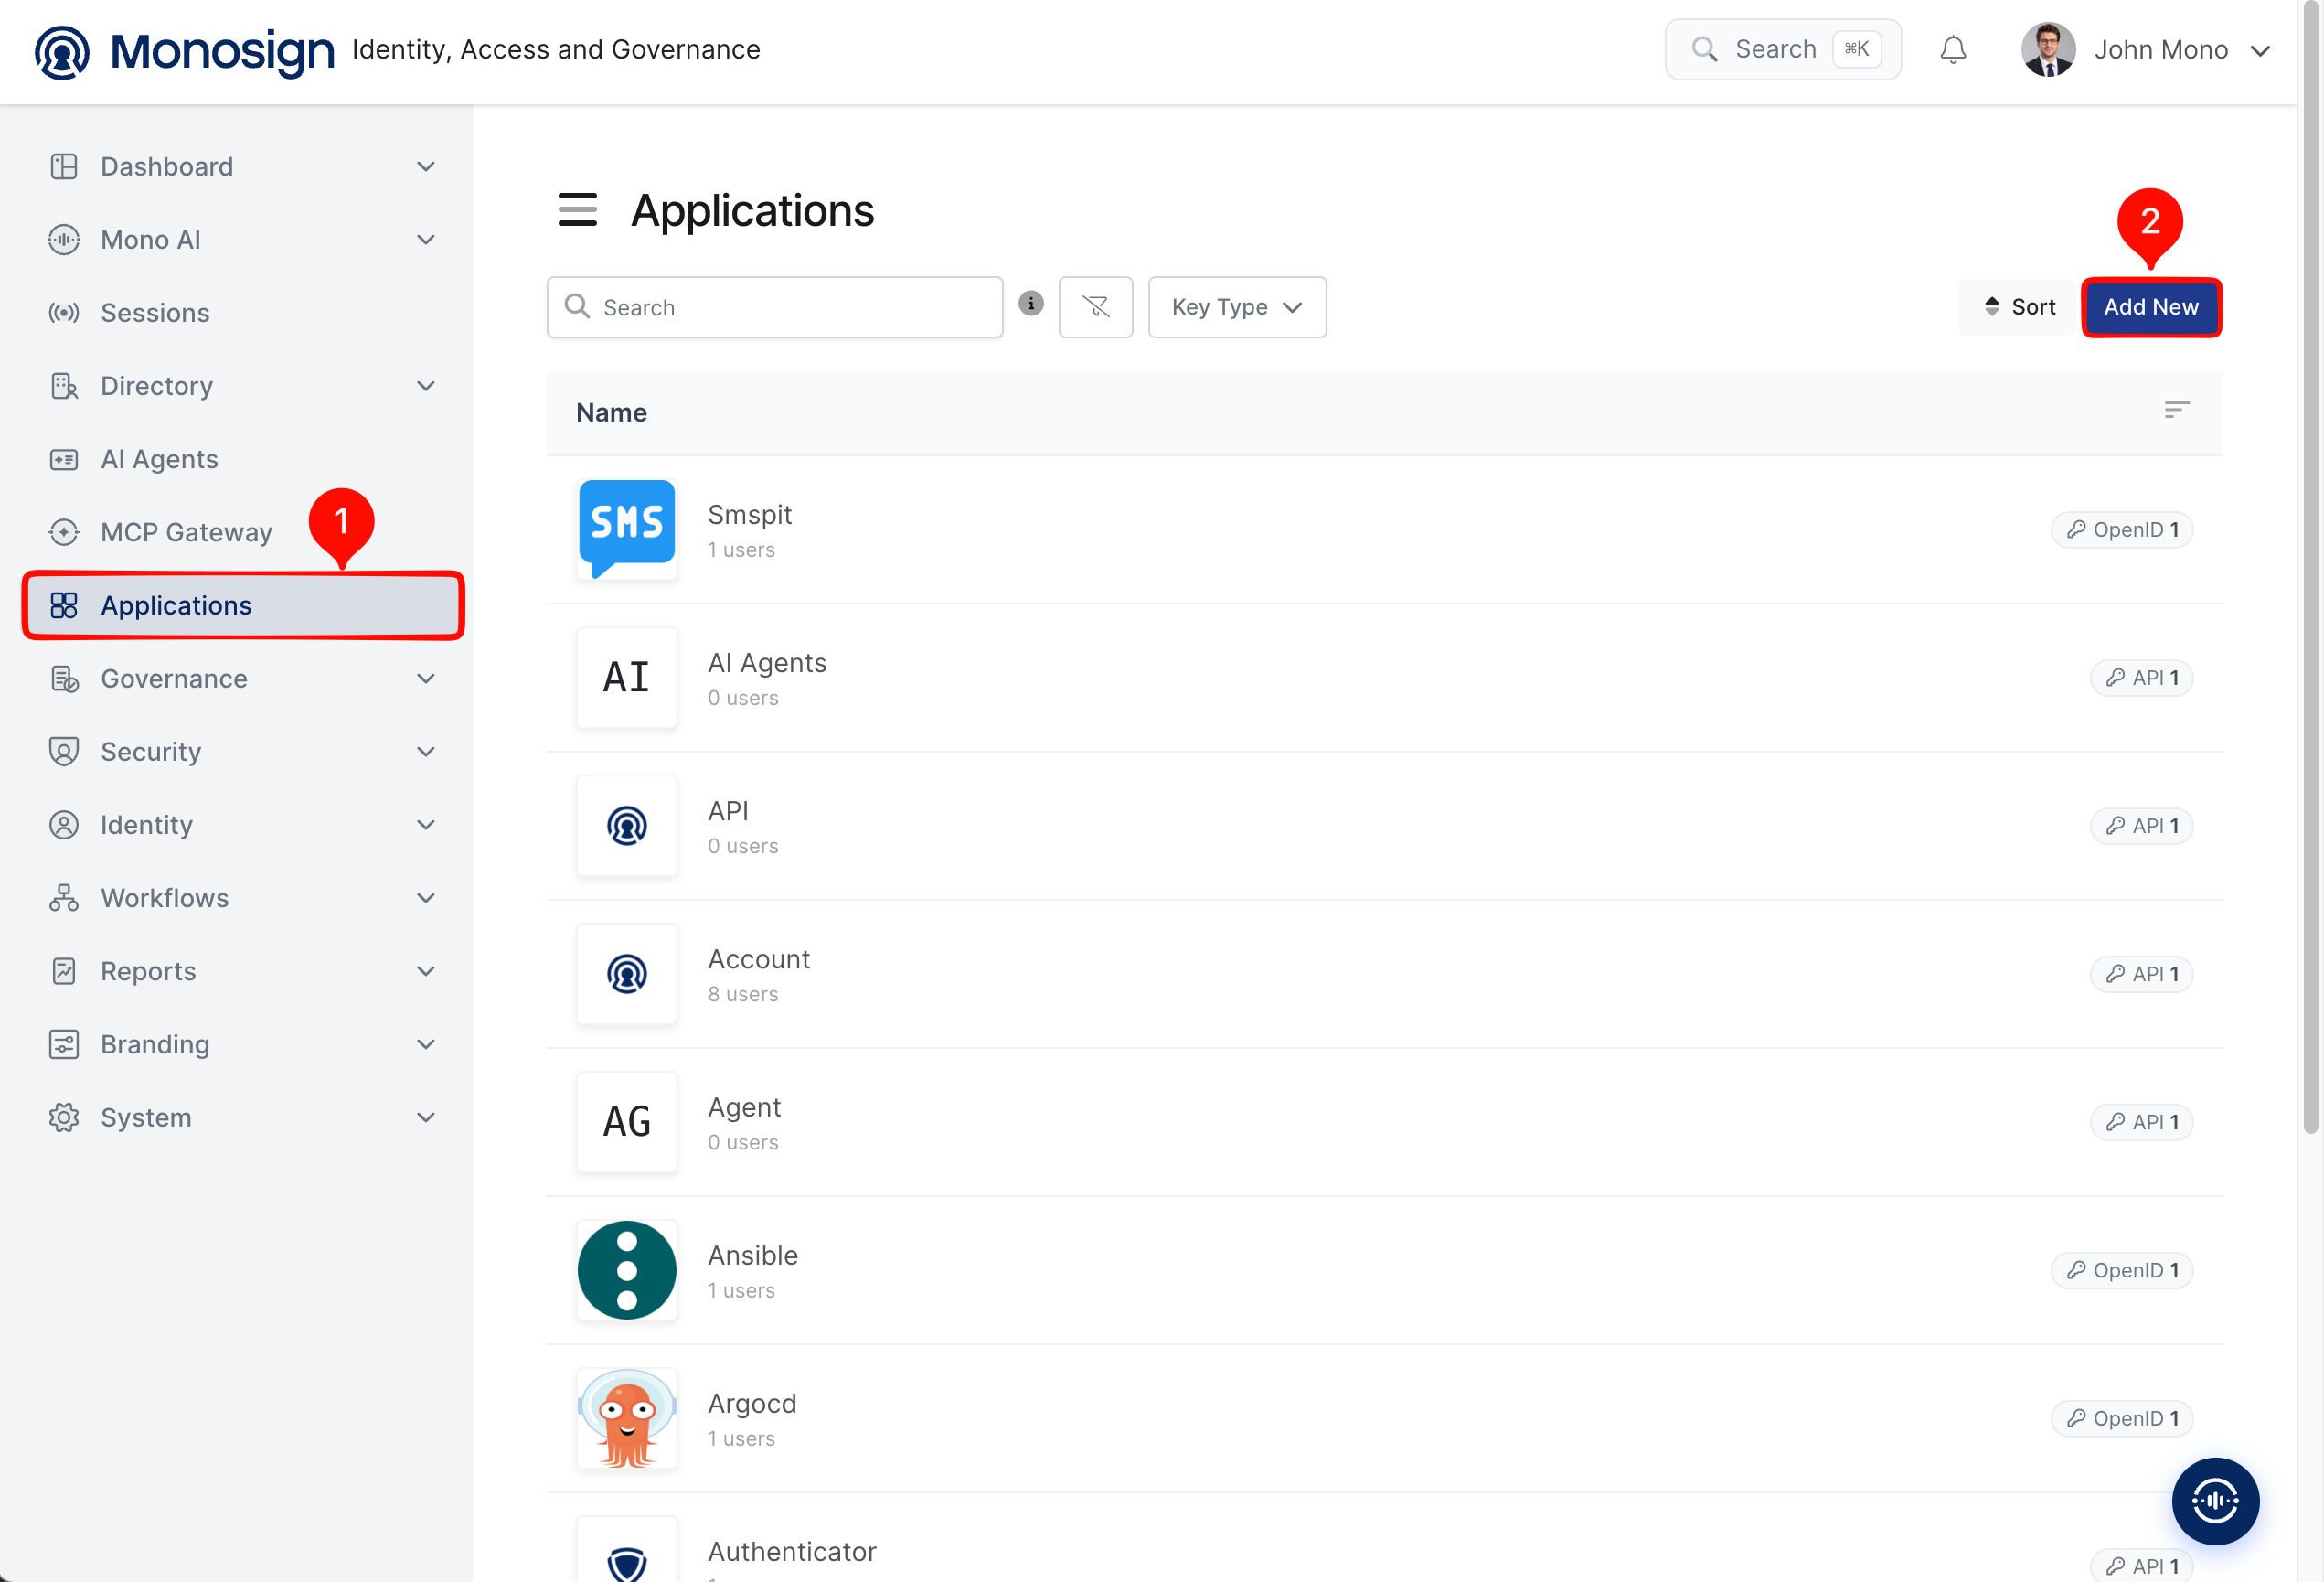Viewport: 2324px width, 1582px height.
Task: Click the OpenID 1 badge on Smspit row
Action: tap(2121, 529)
